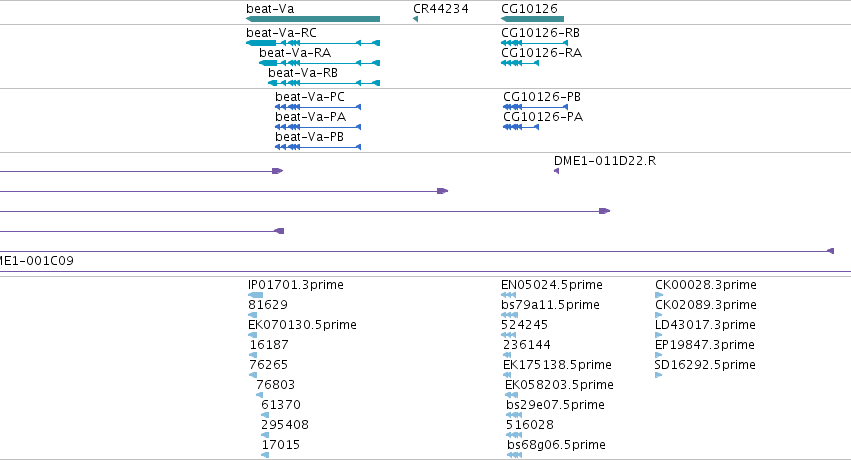Click the CK00028.3prime arrow glyph

(659, 295)
